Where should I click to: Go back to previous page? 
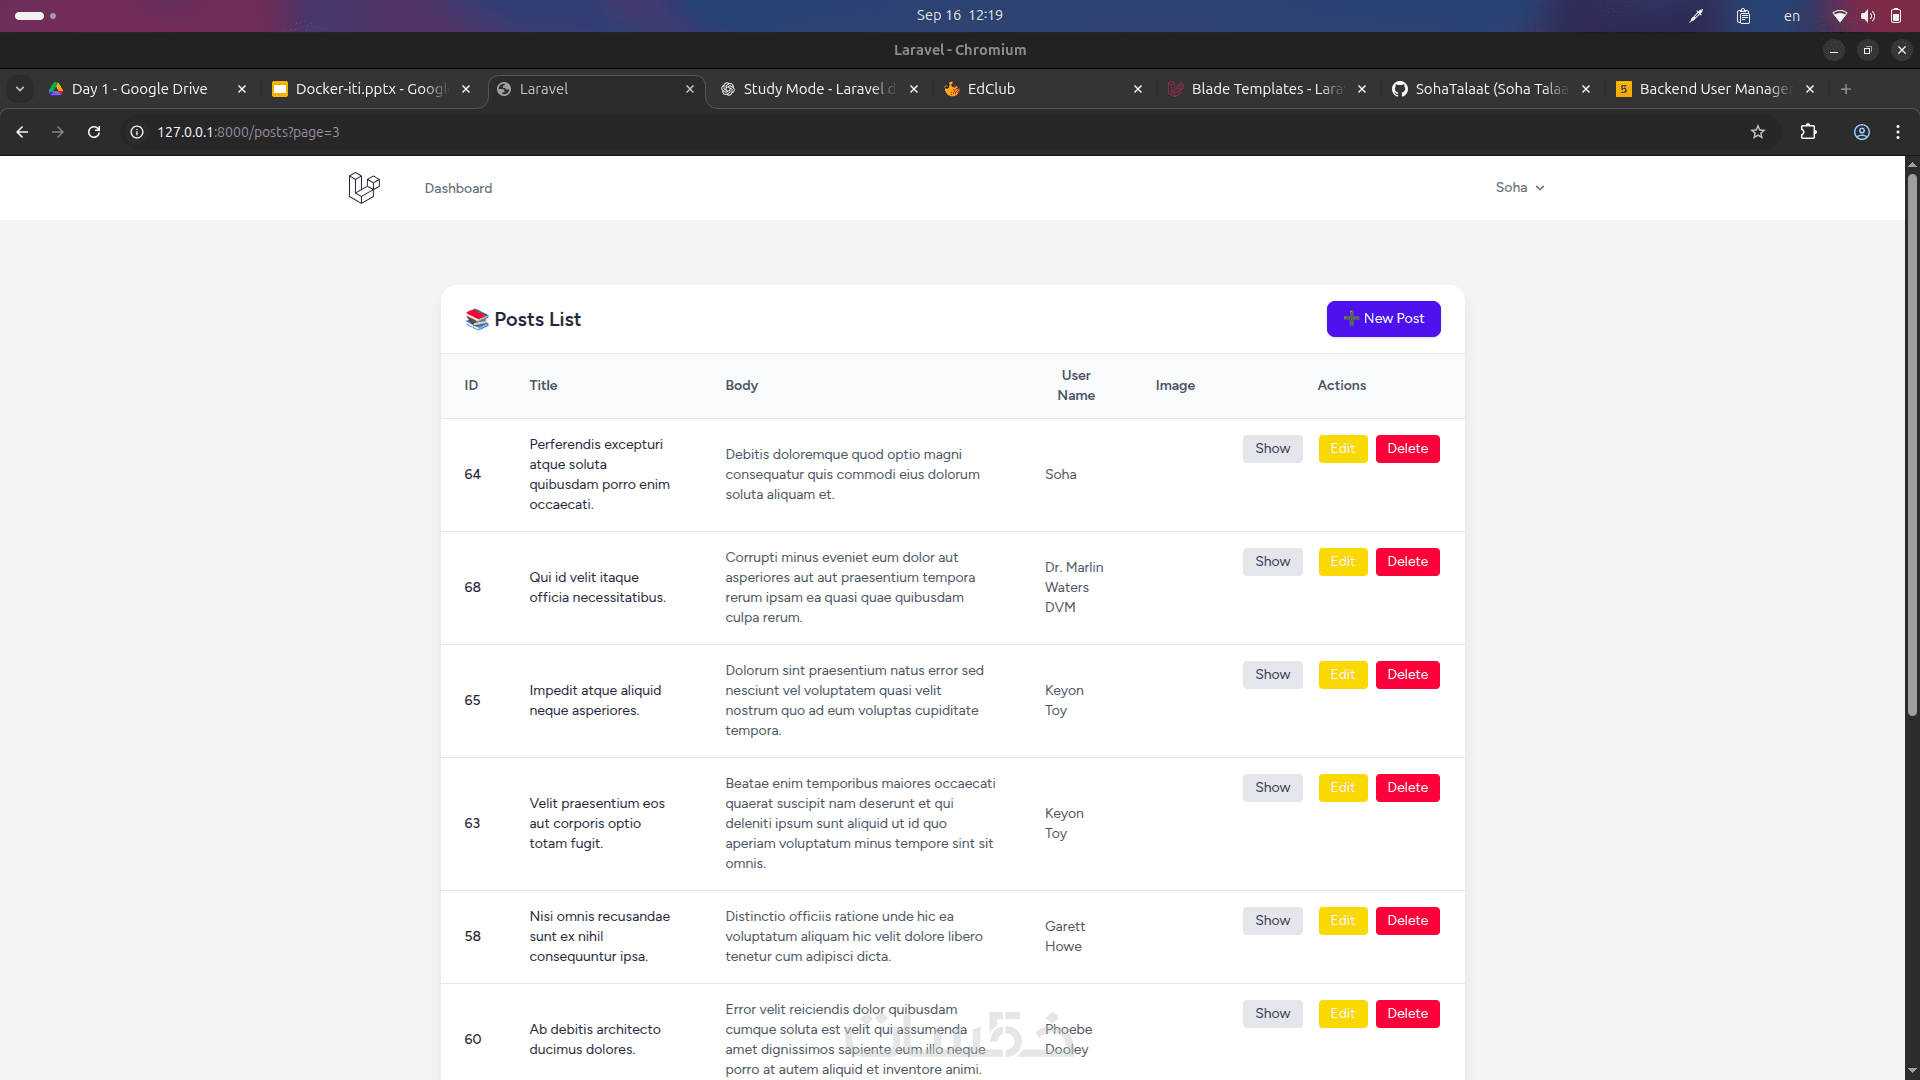coord(22,132)
